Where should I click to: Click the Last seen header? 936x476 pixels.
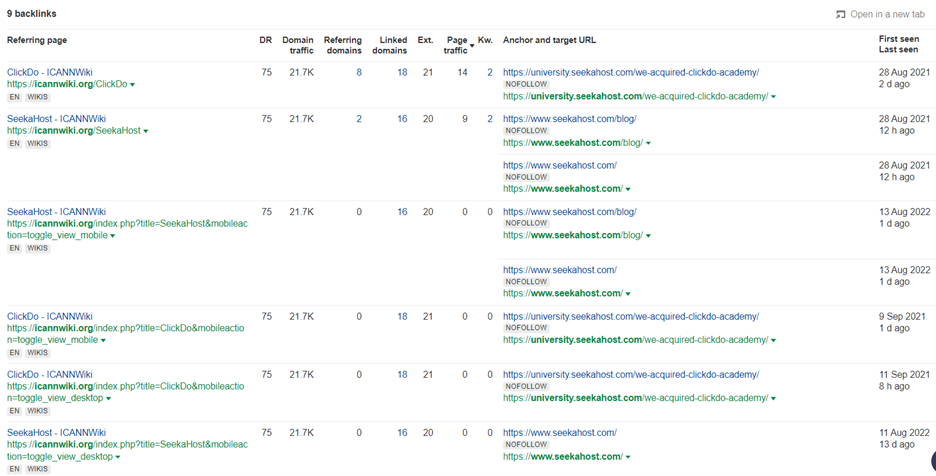898,50
